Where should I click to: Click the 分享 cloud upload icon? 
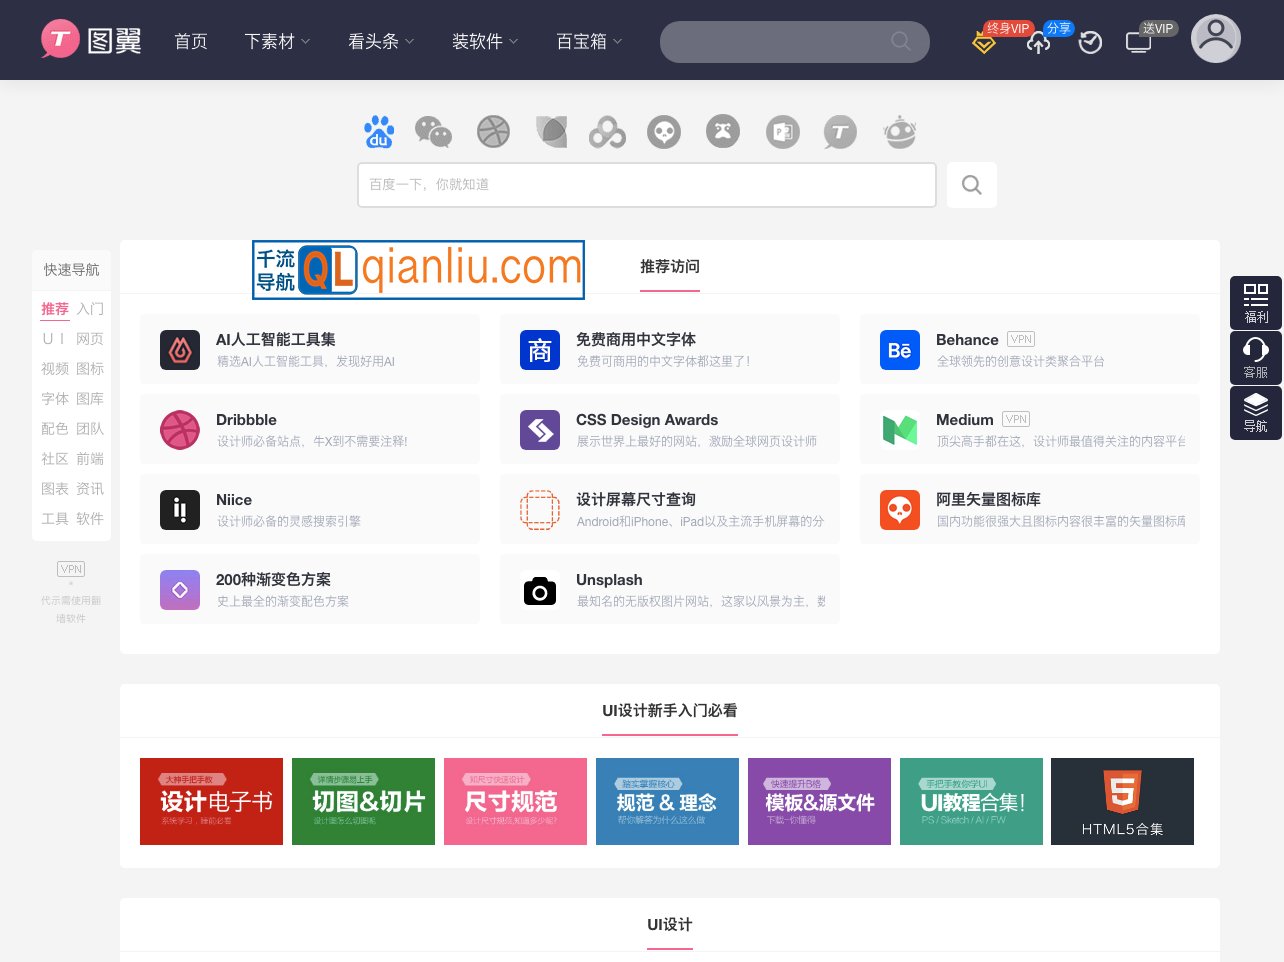tap(1038, 42)
